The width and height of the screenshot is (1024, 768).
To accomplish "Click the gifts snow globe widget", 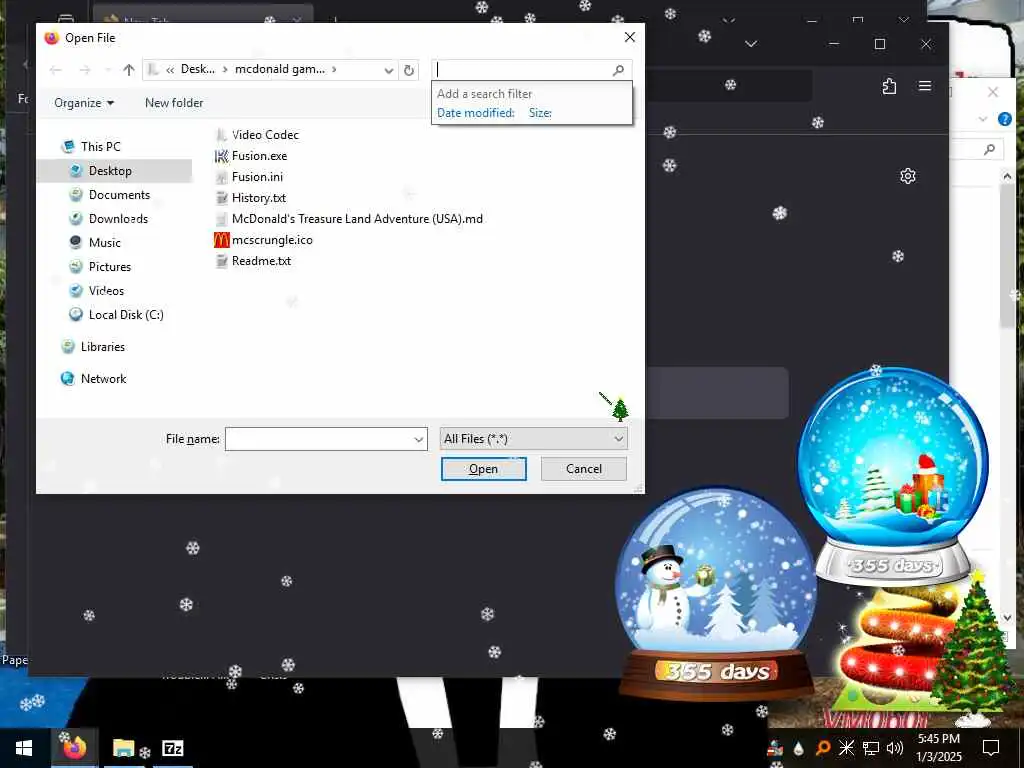I will click(x=893, y=477).
